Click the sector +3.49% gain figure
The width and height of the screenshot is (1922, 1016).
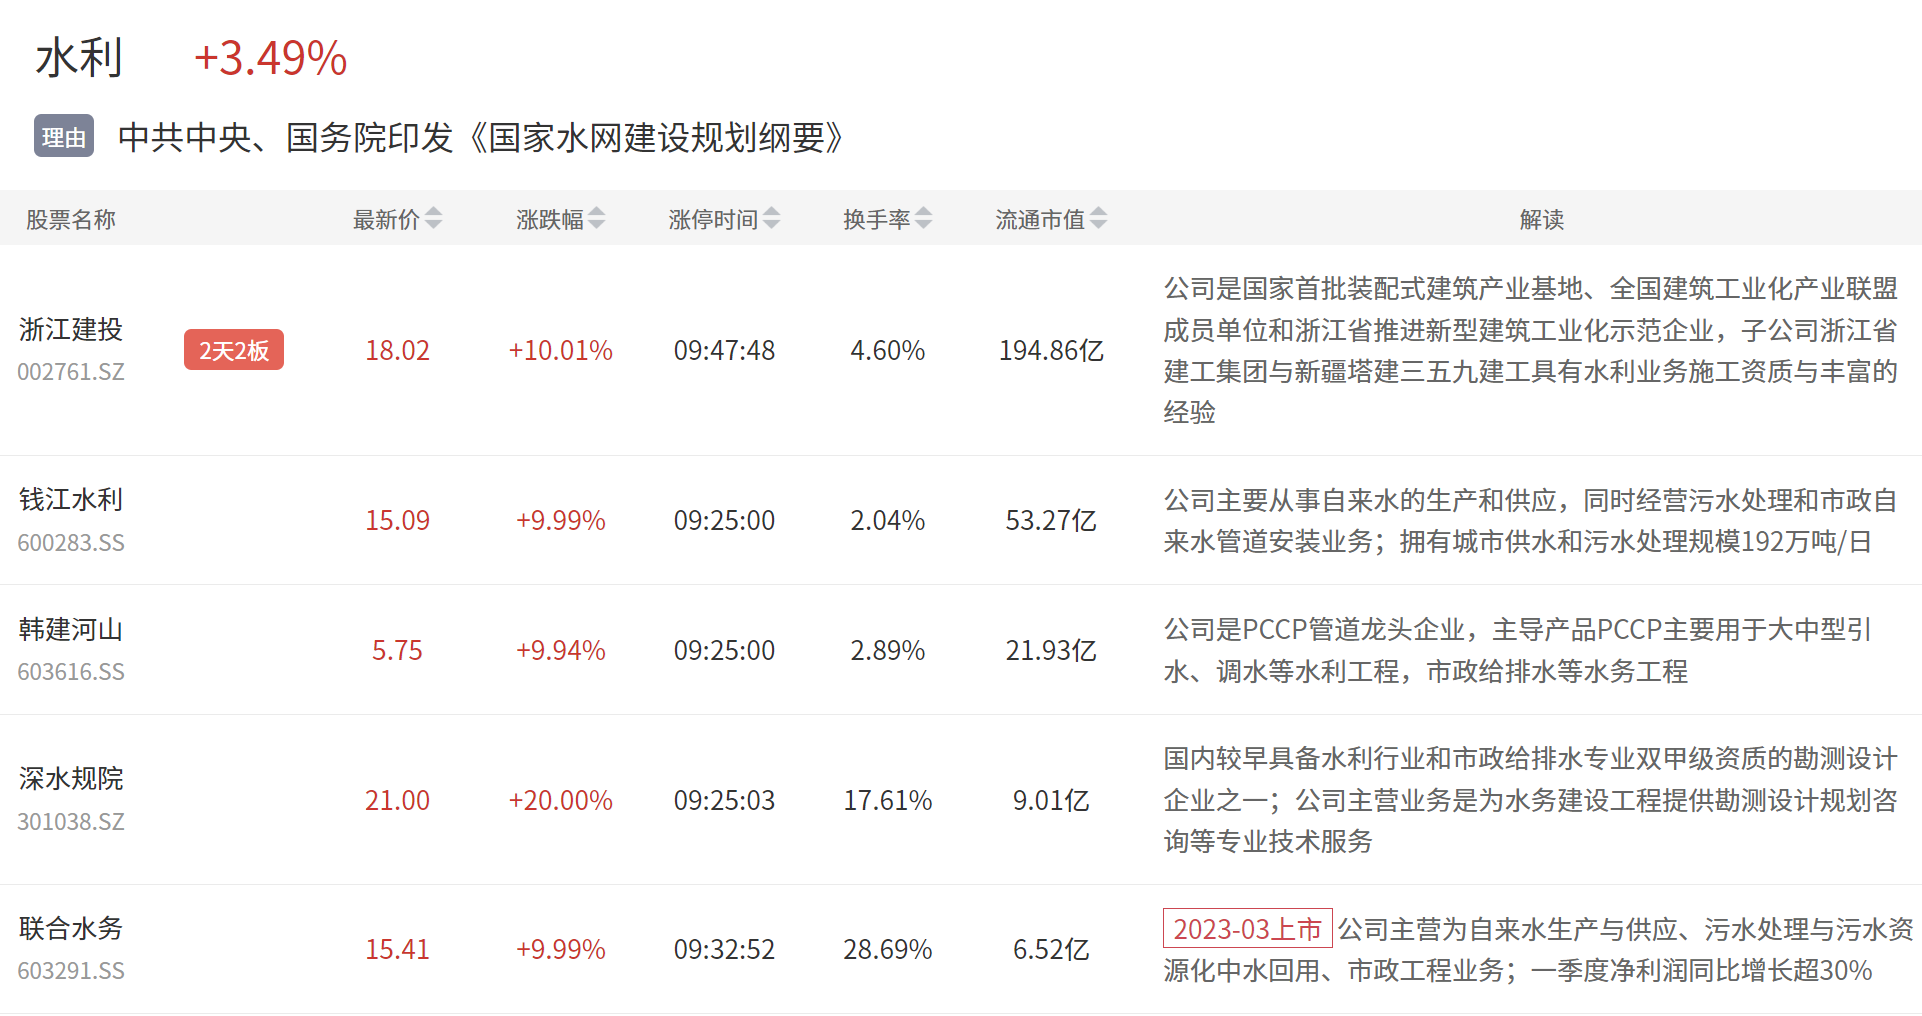(x=270, y=58)
